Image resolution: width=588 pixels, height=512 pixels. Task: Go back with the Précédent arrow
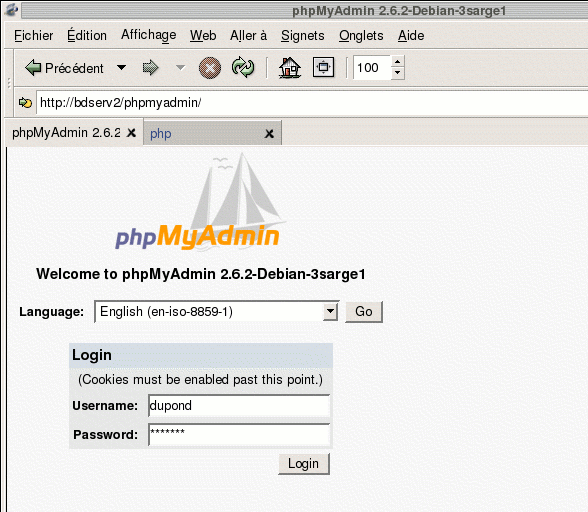tap(64, 68)
